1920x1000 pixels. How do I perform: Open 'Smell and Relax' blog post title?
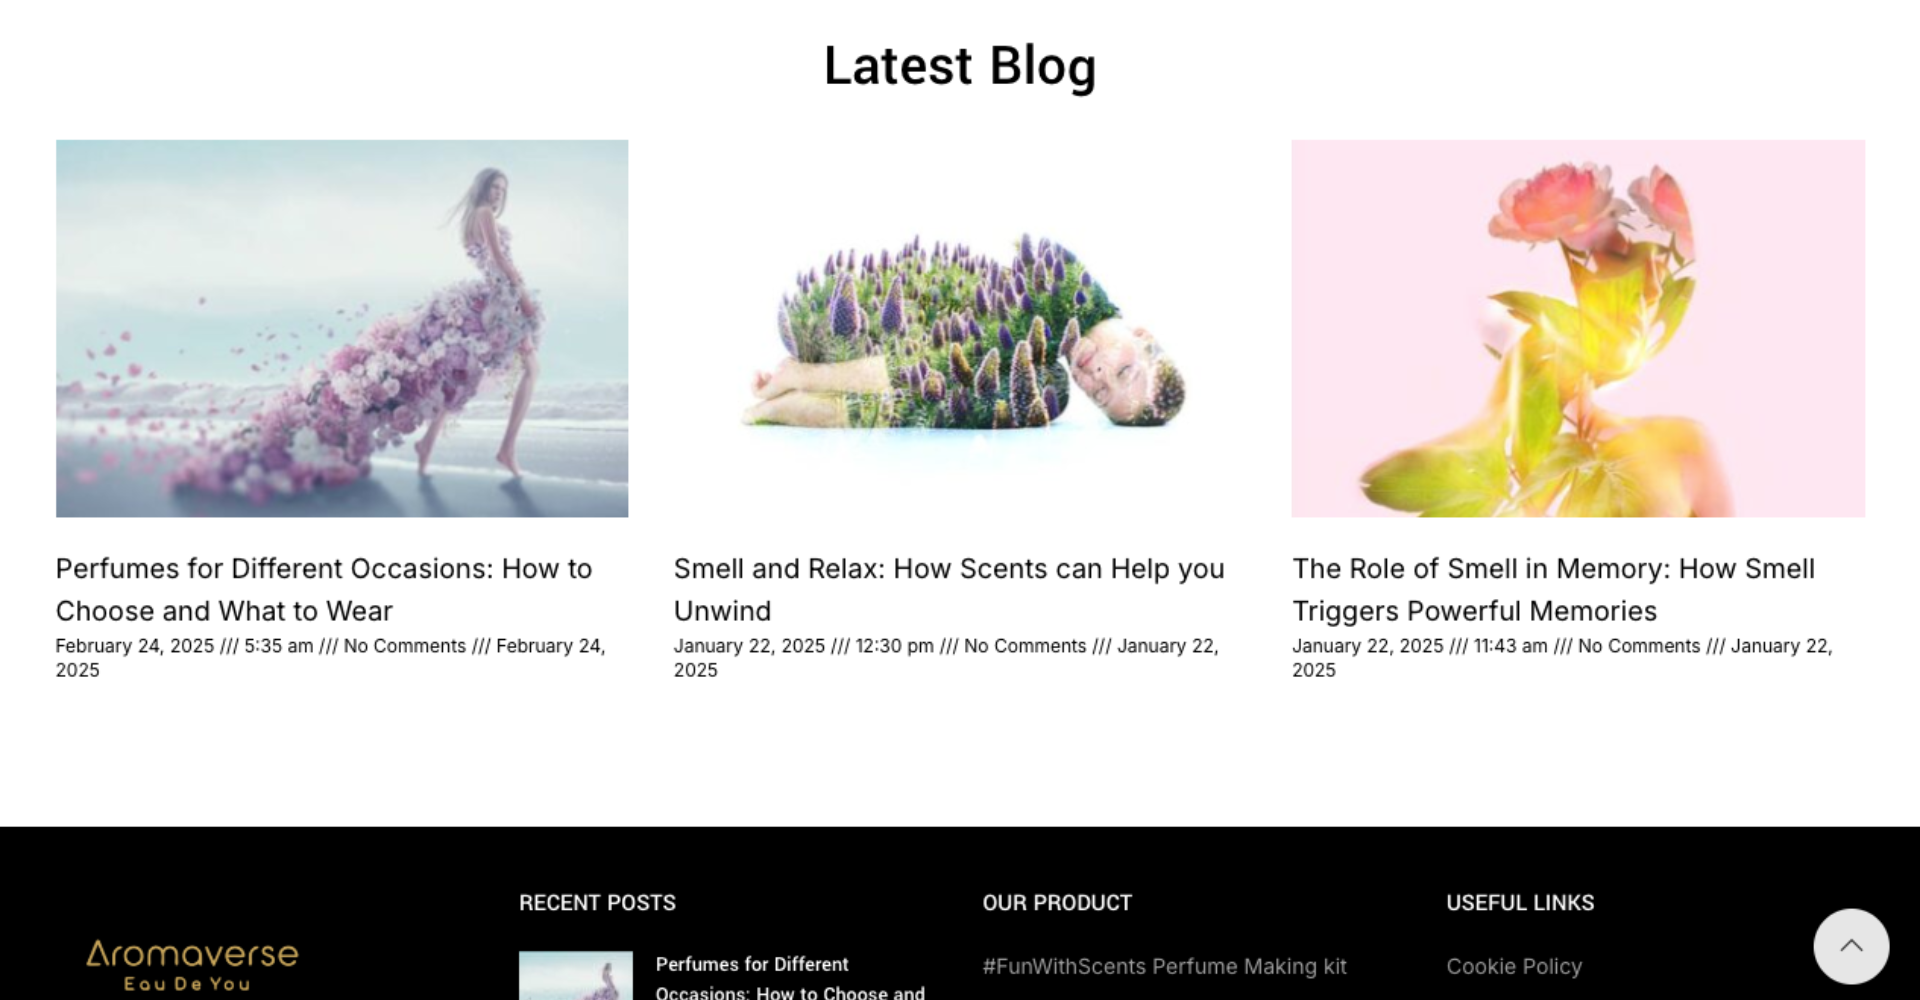(x=949, y=590)
